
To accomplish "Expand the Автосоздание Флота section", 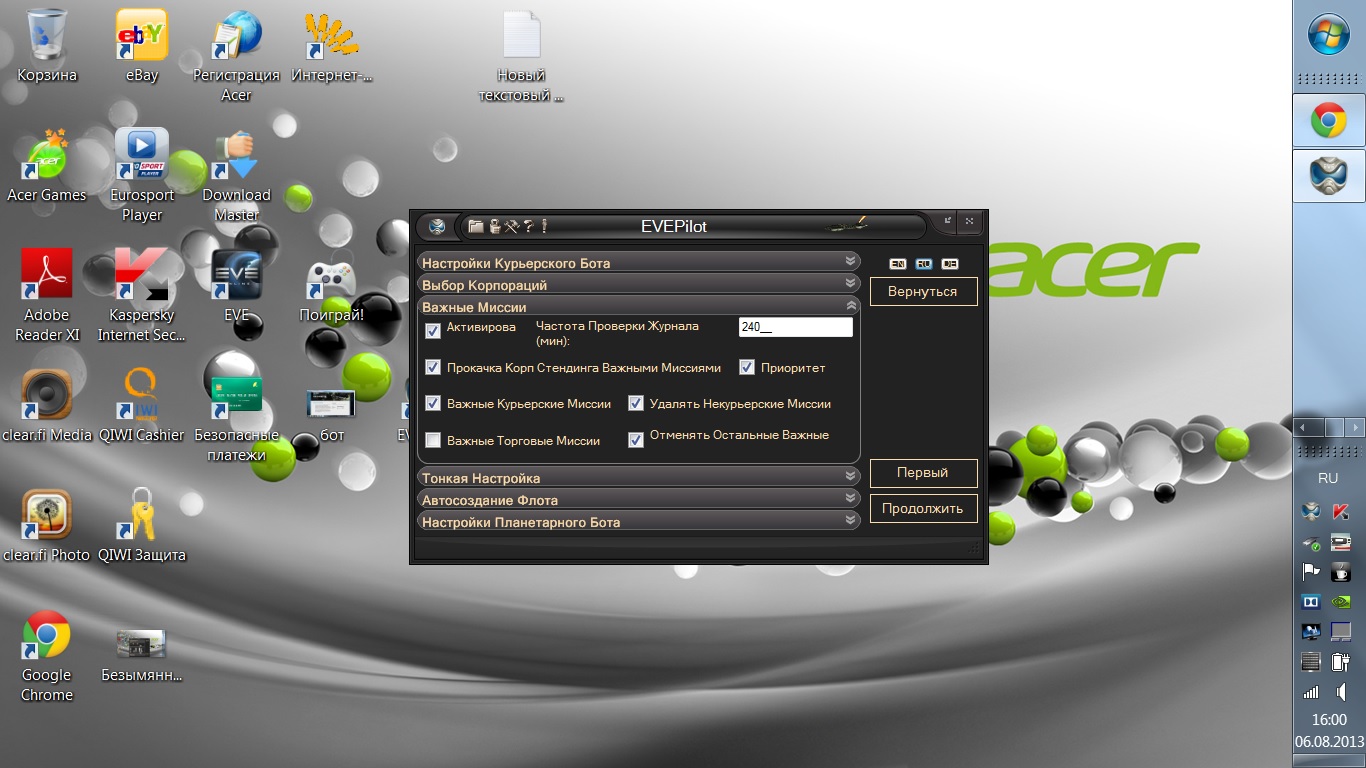I will coord(638,499).
